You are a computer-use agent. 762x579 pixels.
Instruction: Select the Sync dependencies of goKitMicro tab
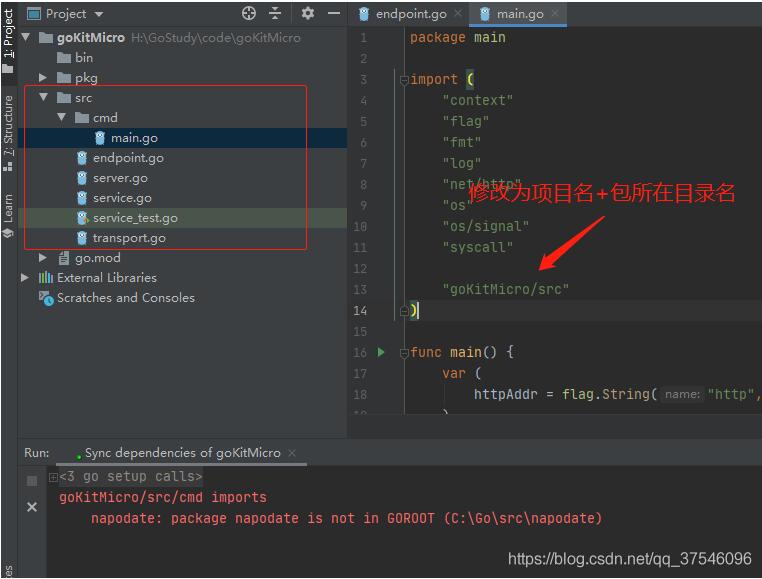tap(180, 453)
